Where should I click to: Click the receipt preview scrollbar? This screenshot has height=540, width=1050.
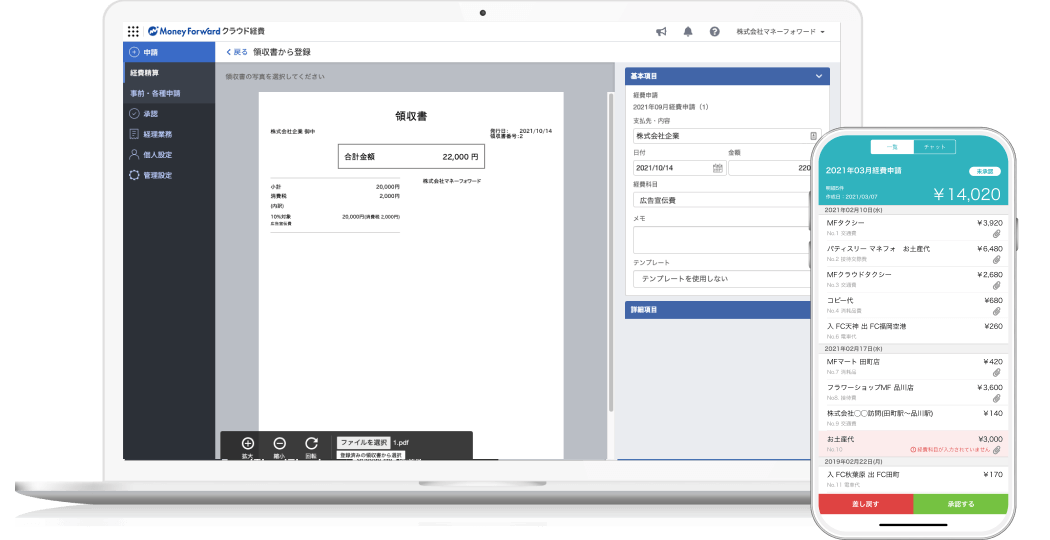(611, 253)
